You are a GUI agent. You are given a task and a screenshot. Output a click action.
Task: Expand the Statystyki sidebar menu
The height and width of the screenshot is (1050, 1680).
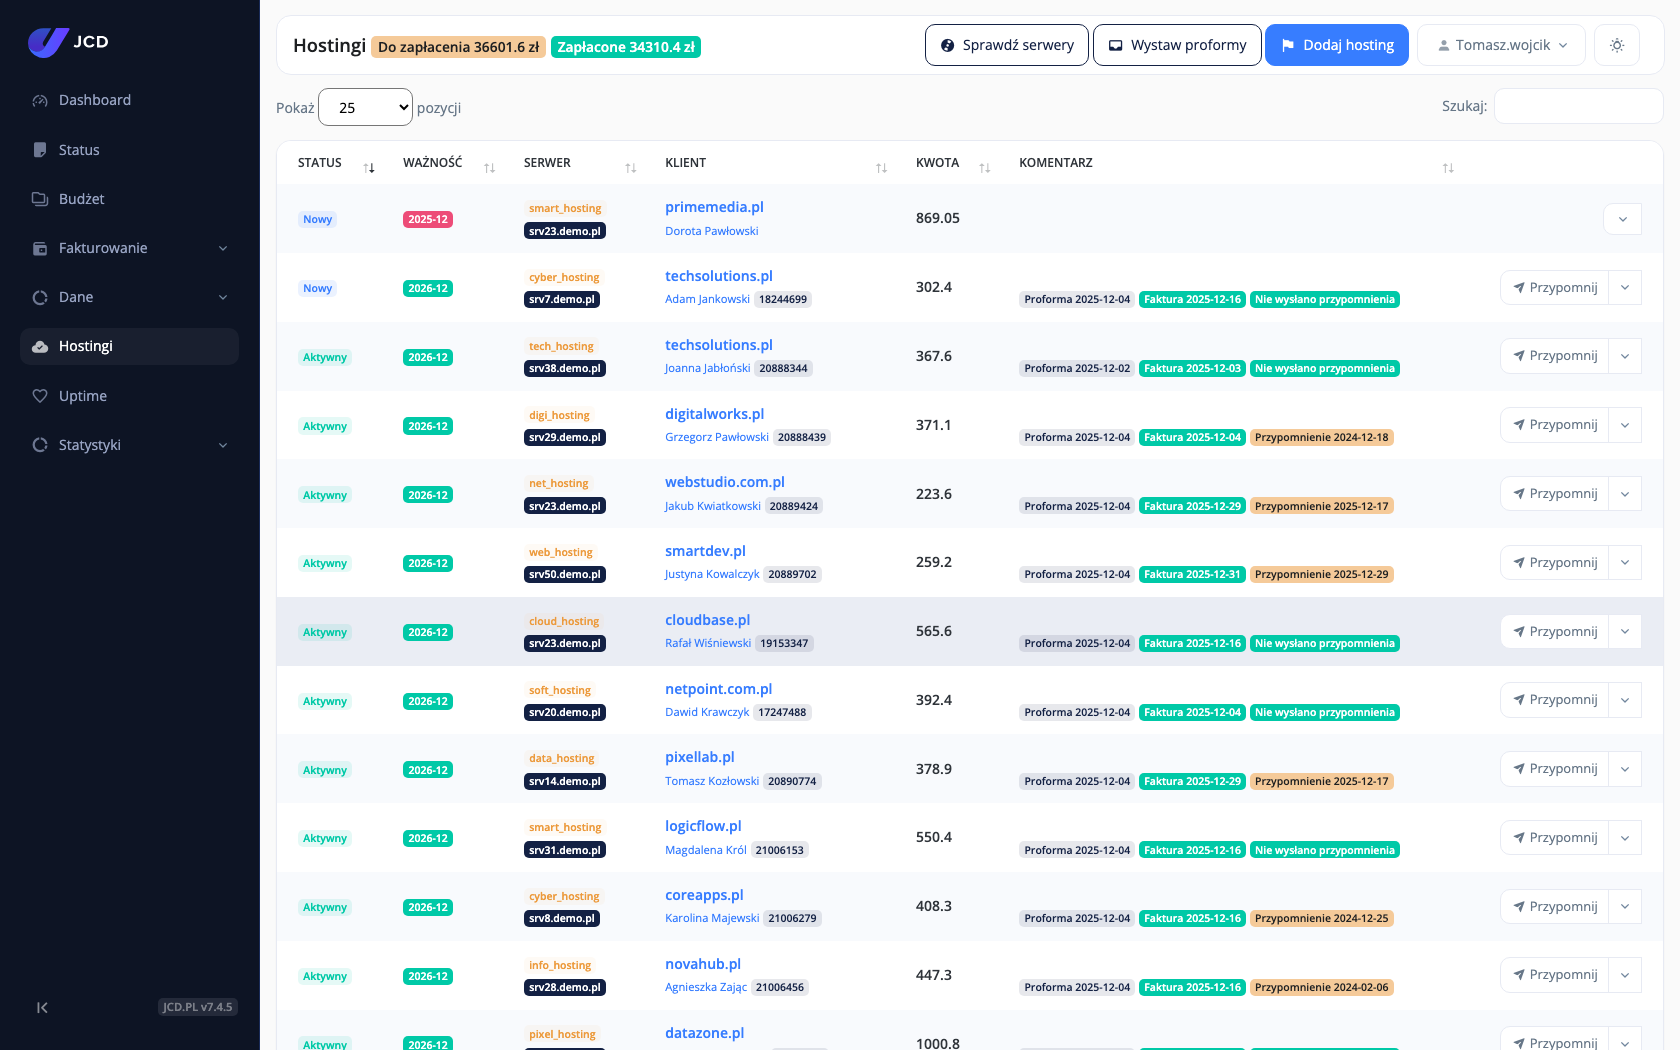(130, 445)
